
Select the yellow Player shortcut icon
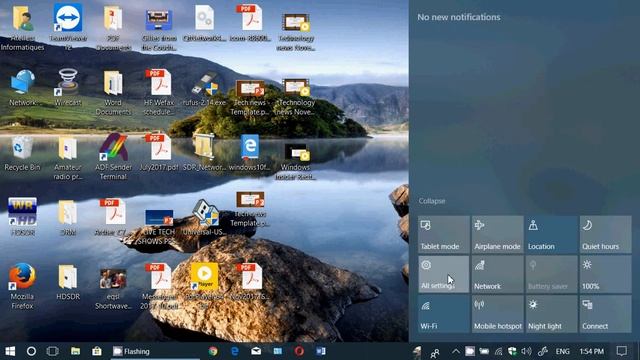[204, 286]
